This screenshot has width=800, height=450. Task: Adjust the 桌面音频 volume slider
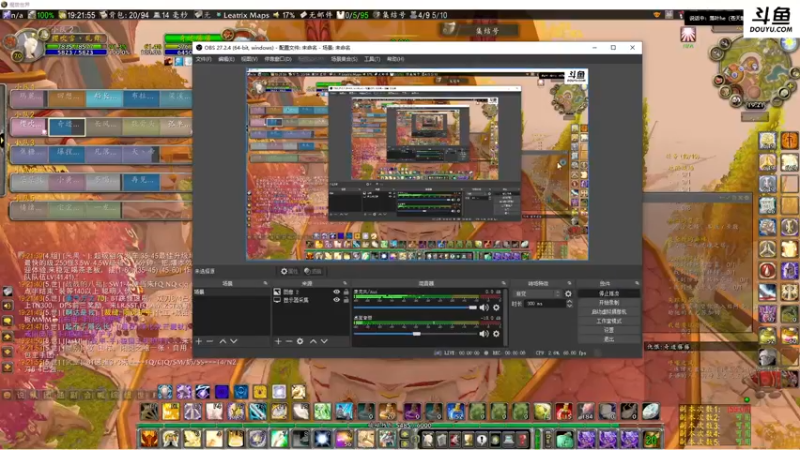point(415,334)
